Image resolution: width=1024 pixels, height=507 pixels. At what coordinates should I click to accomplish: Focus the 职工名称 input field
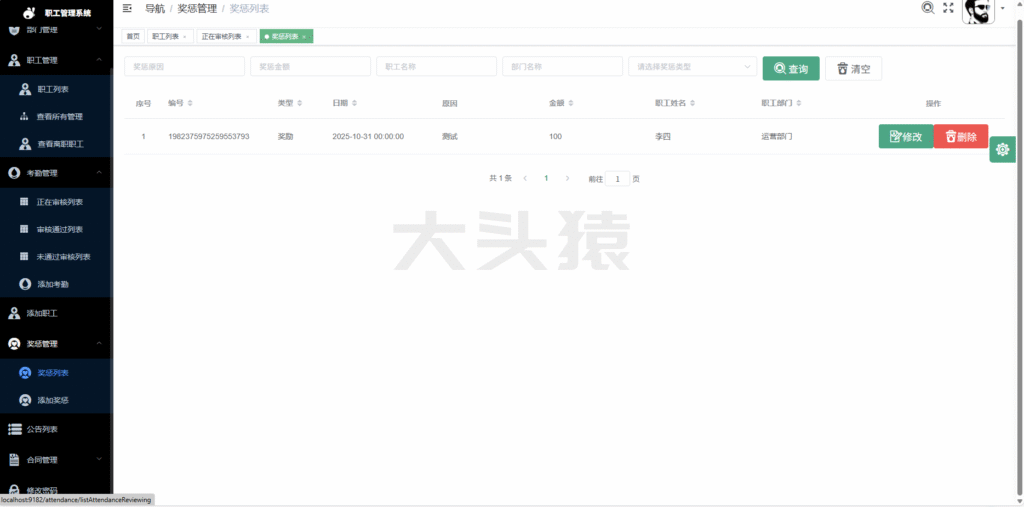pos(436,67)
